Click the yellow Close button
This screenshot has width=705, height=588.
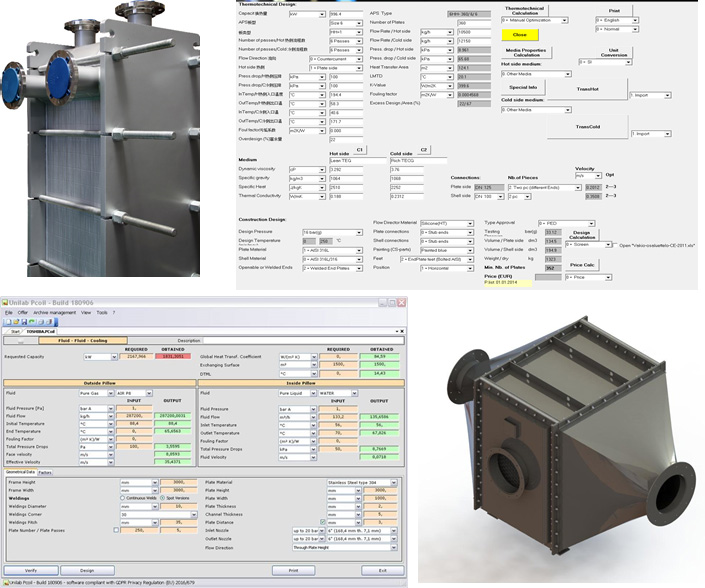[521, 34]
